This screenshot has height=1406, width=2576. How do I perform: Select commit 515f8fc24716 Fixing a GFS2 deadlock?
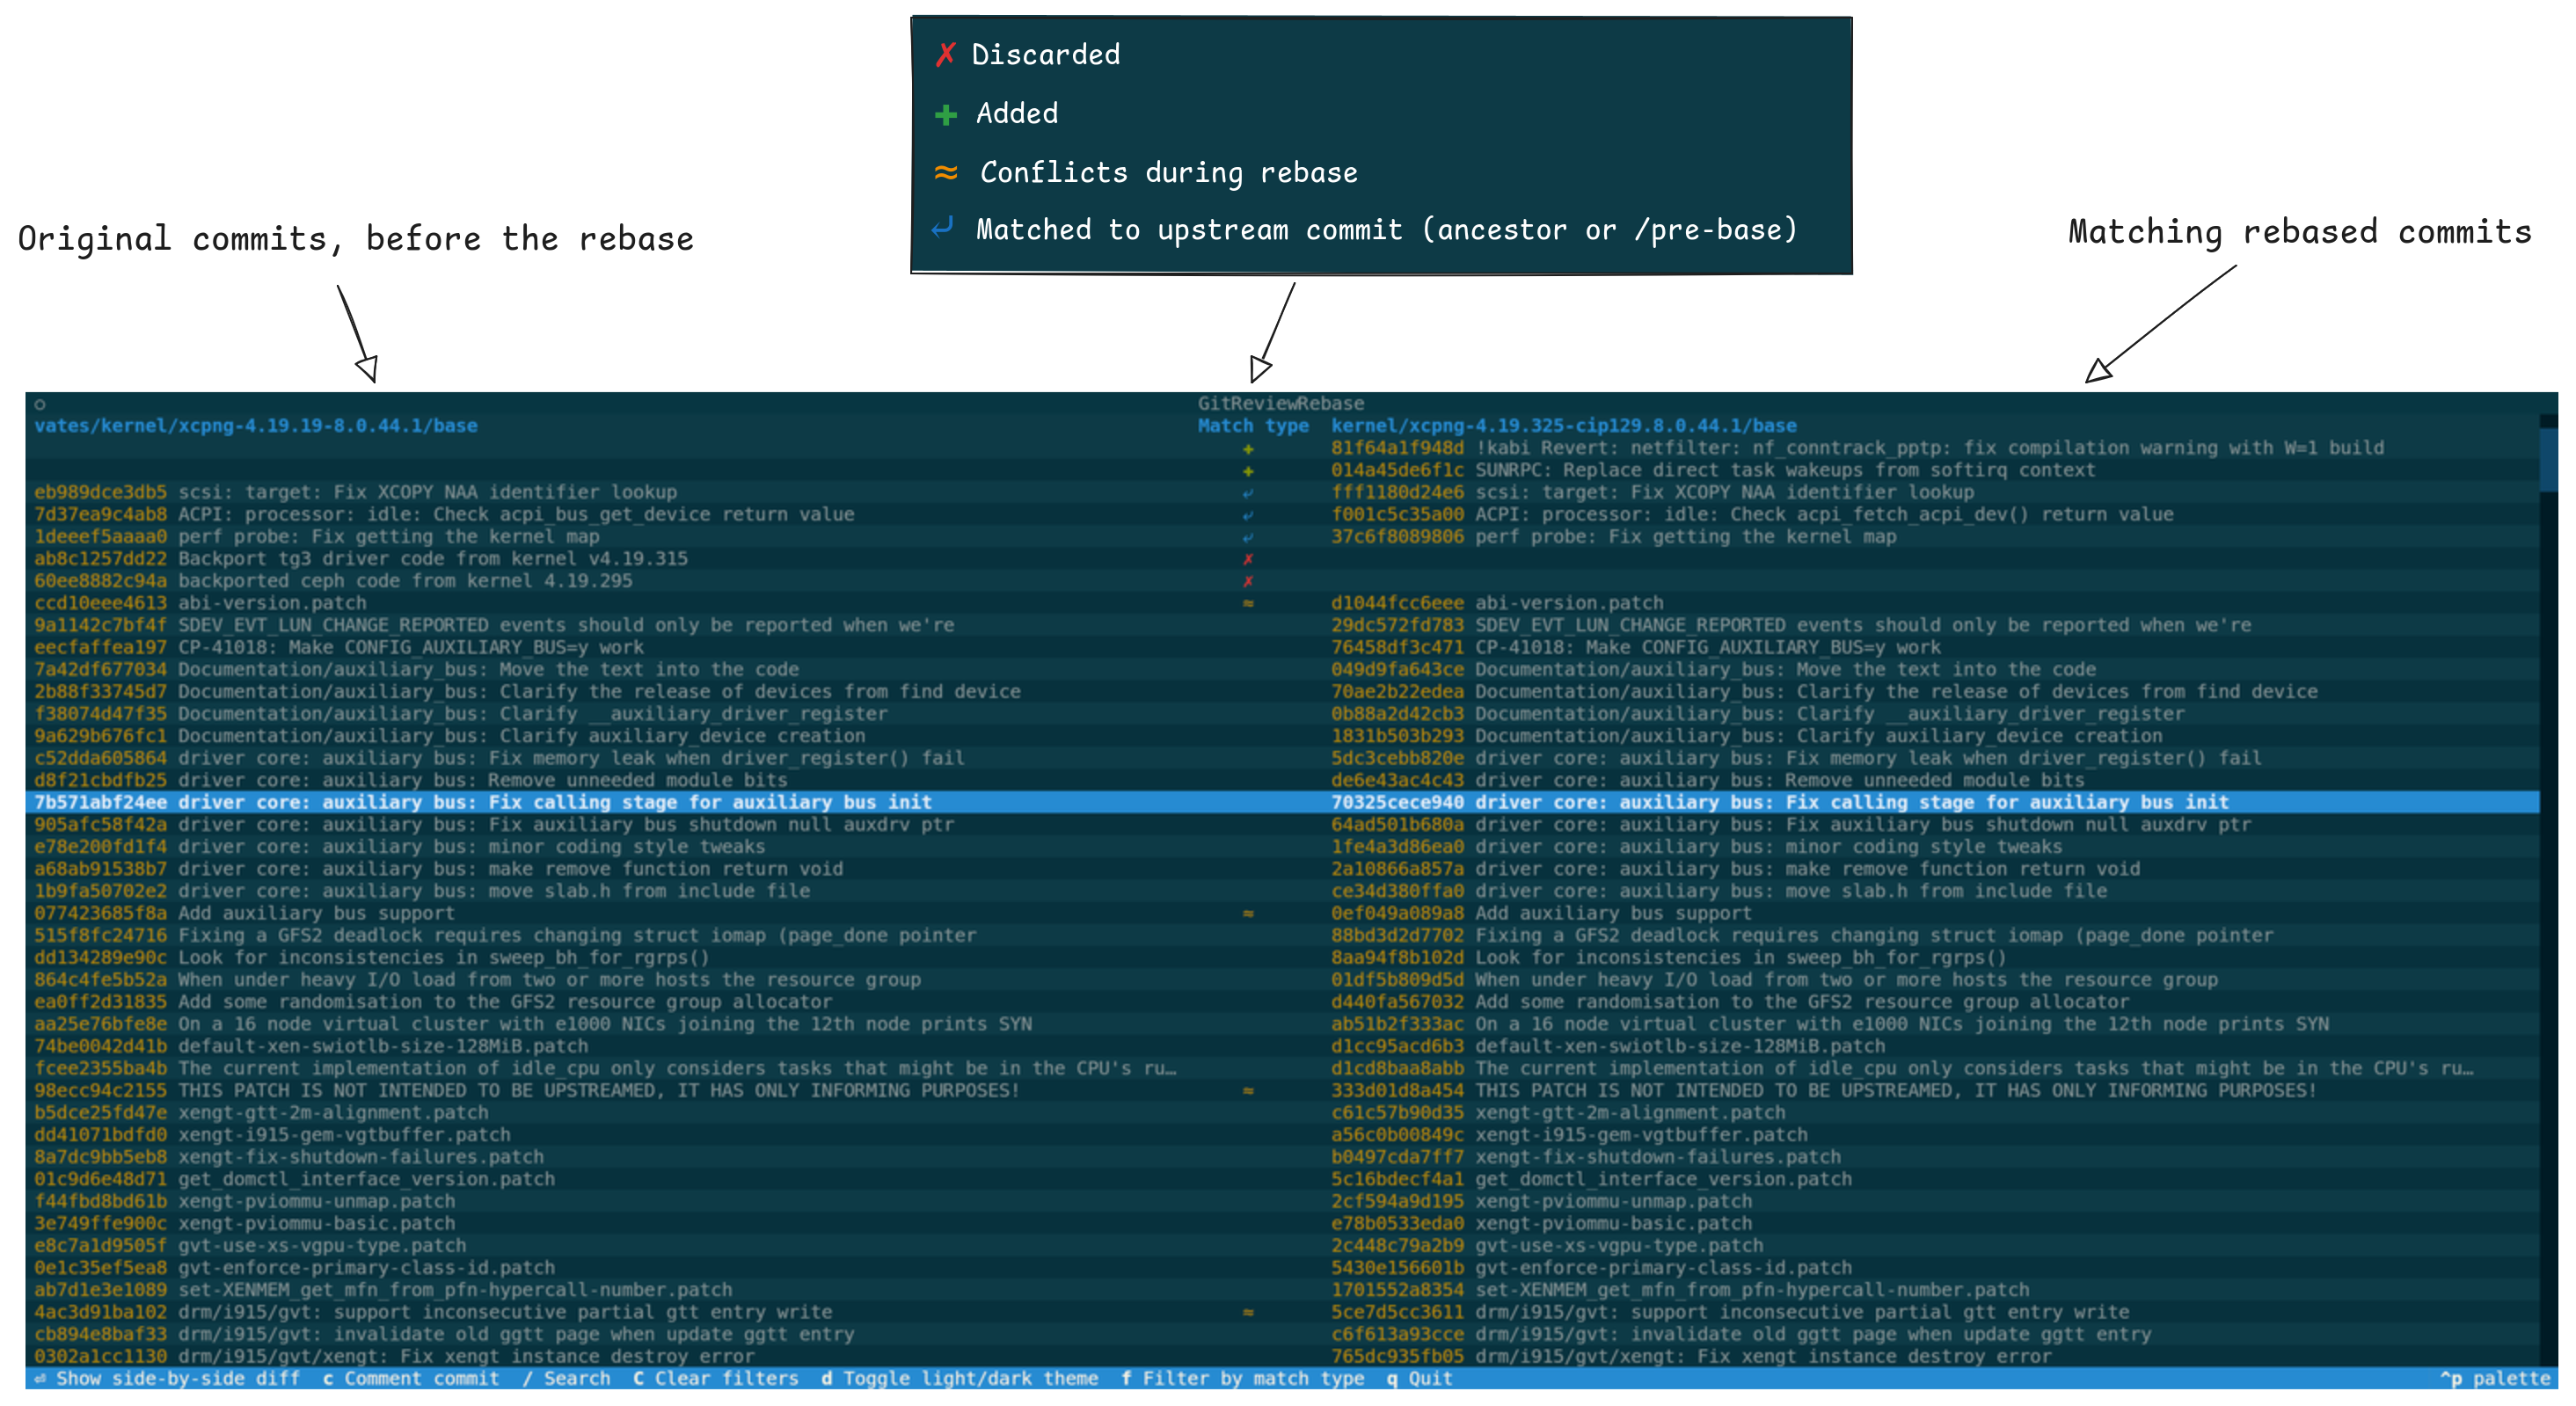(506, 935)
